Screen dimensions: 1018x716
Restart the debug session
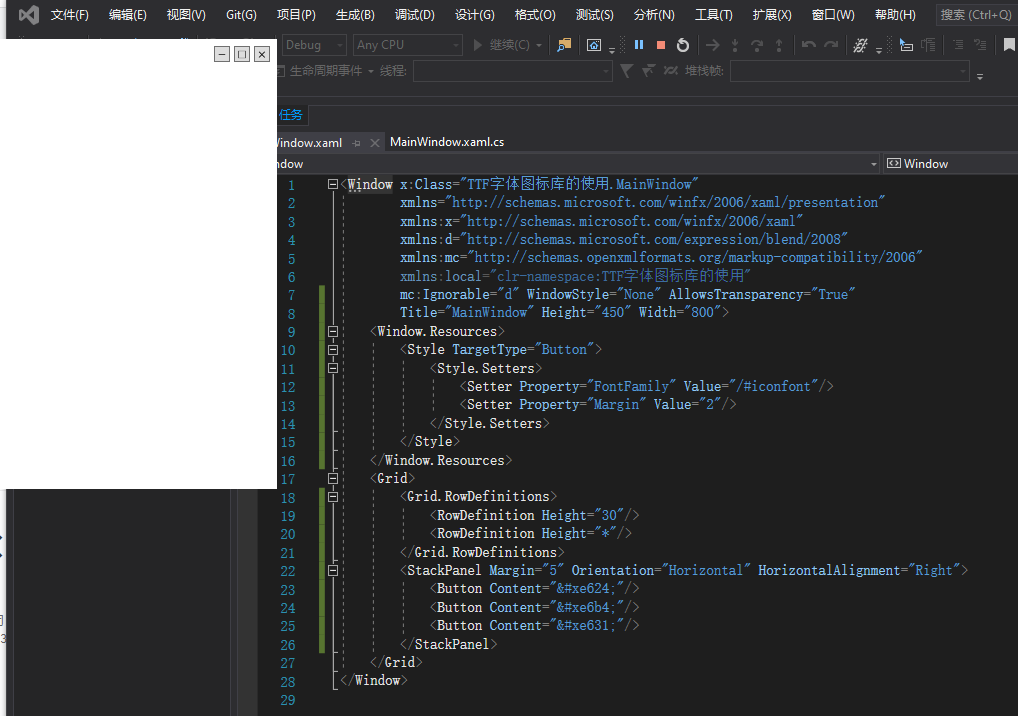(x=682, y=45)
